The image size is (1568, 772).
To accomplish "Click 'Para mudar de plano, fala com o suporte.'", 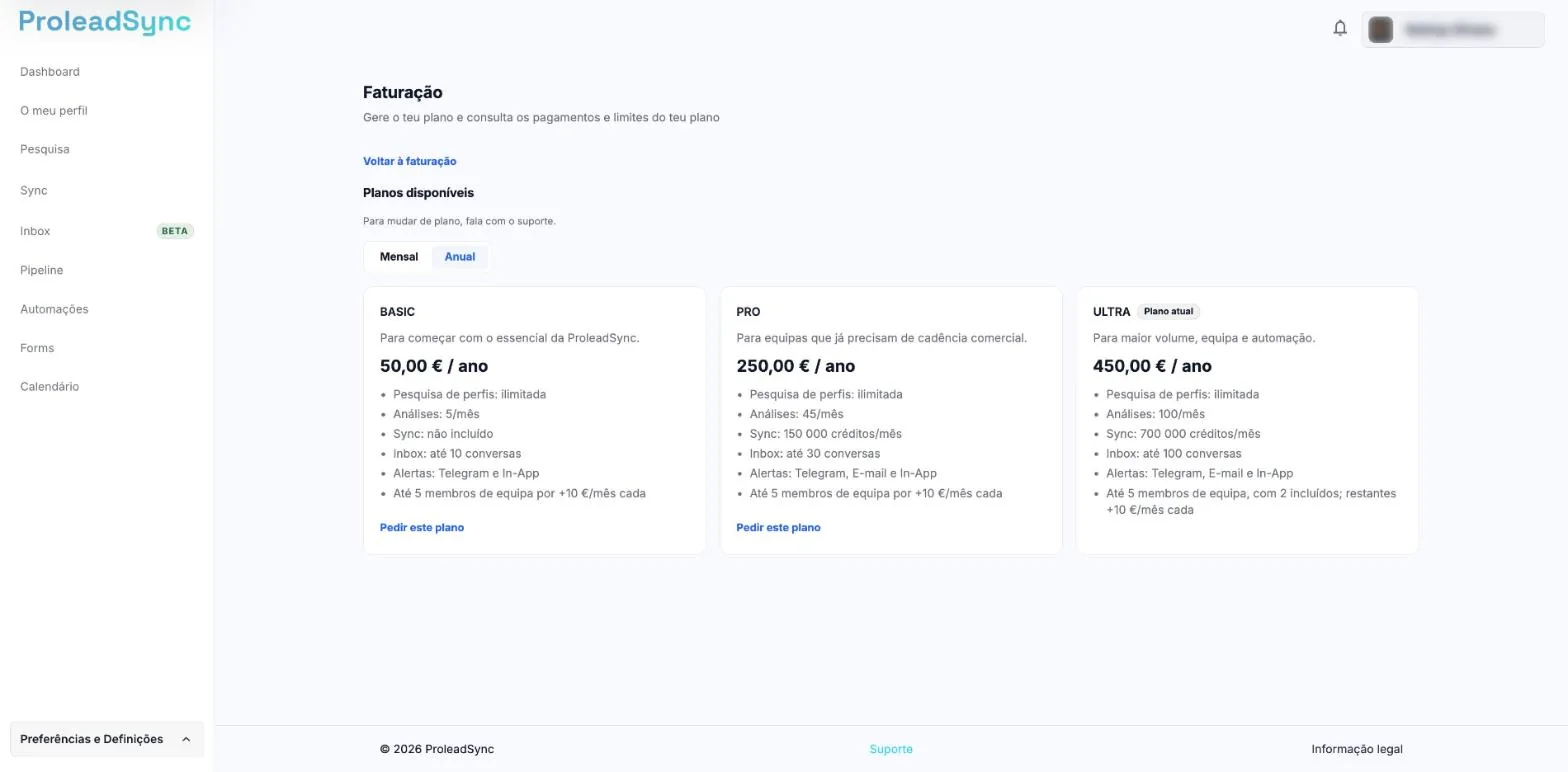I will [459, 222].
